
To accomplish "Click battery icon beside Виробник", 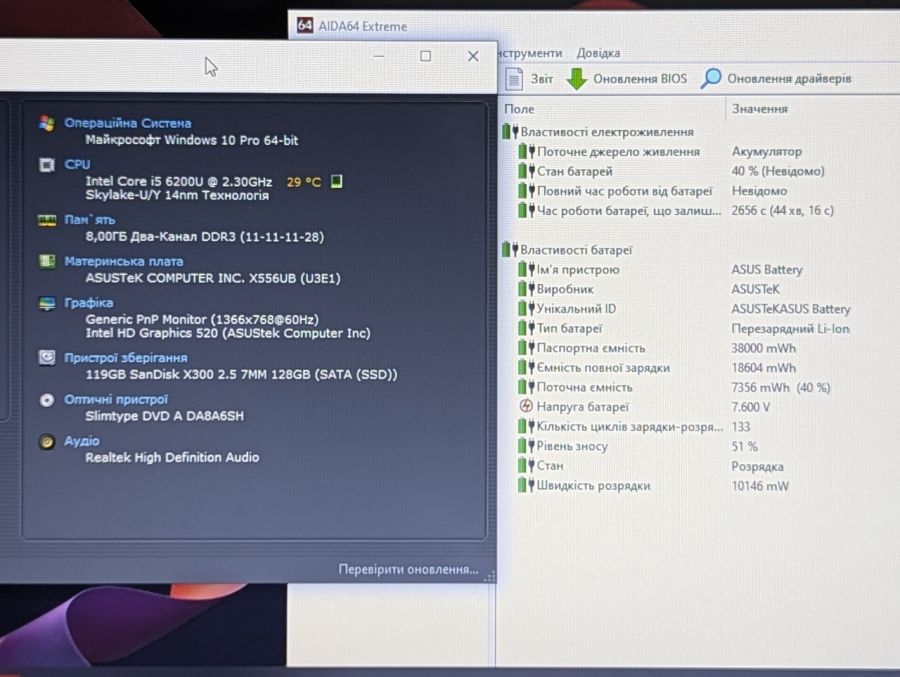I will pyautogui.click(x=526, y=289).
